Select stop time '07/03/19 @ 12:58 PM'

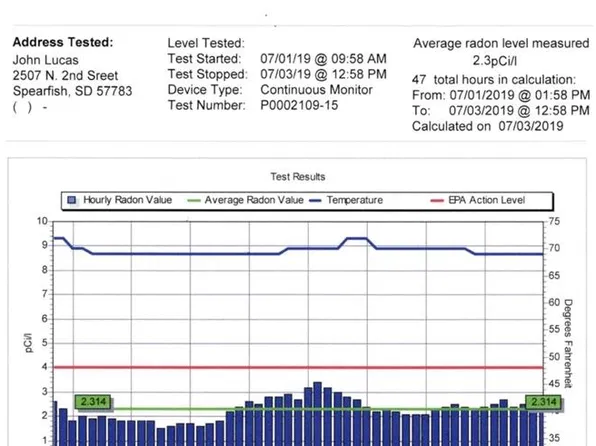point(323,74)
